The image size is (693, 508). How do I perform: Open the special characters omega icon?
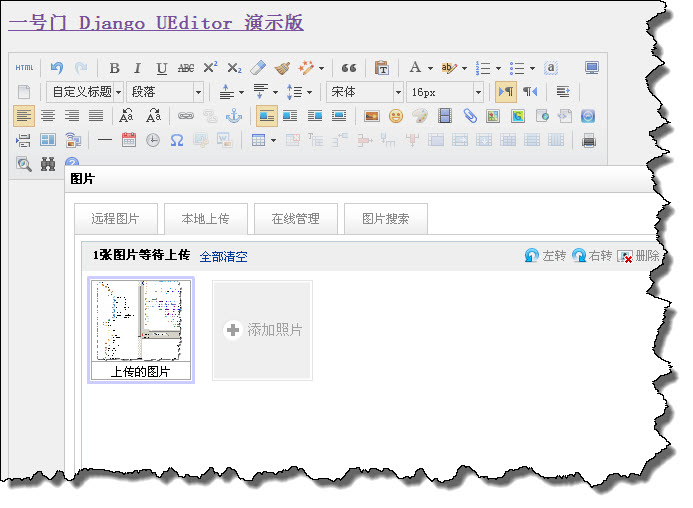click(x=177, y=140)
